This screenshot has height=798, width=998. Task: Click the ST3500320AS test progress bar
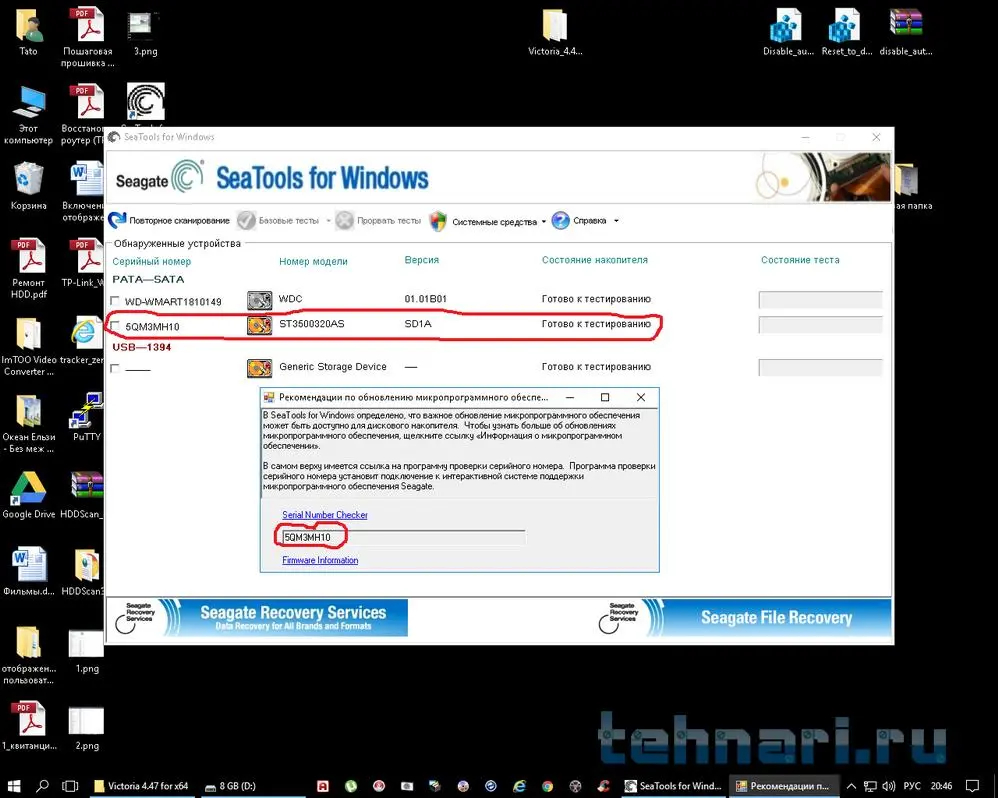point(820,325)
